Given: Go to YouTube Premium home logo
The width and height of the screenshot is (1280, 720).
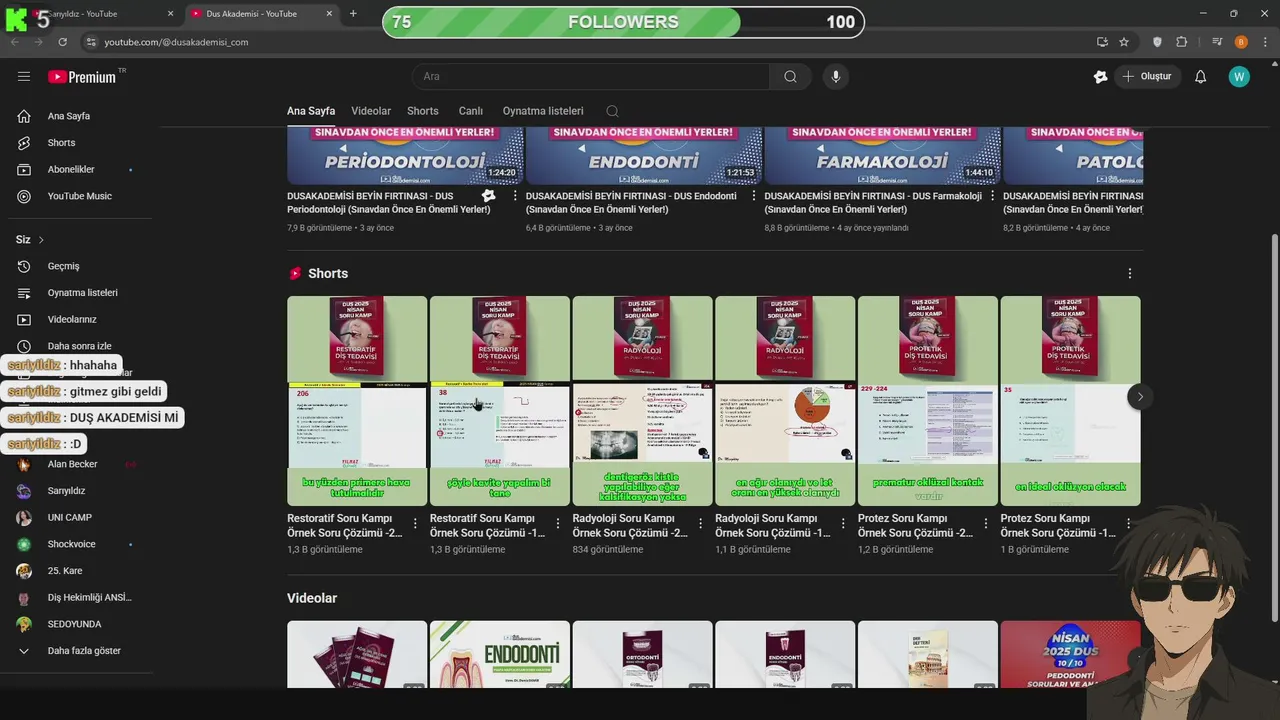Looking at the screenshot, I should pos(82,77).
